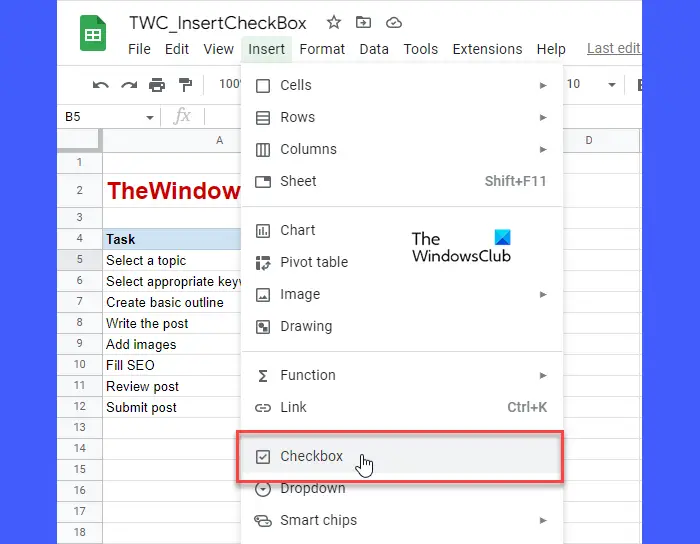Open the Help menu
Image resolution: width=700 pixels, height=544 pixels.
551,49
